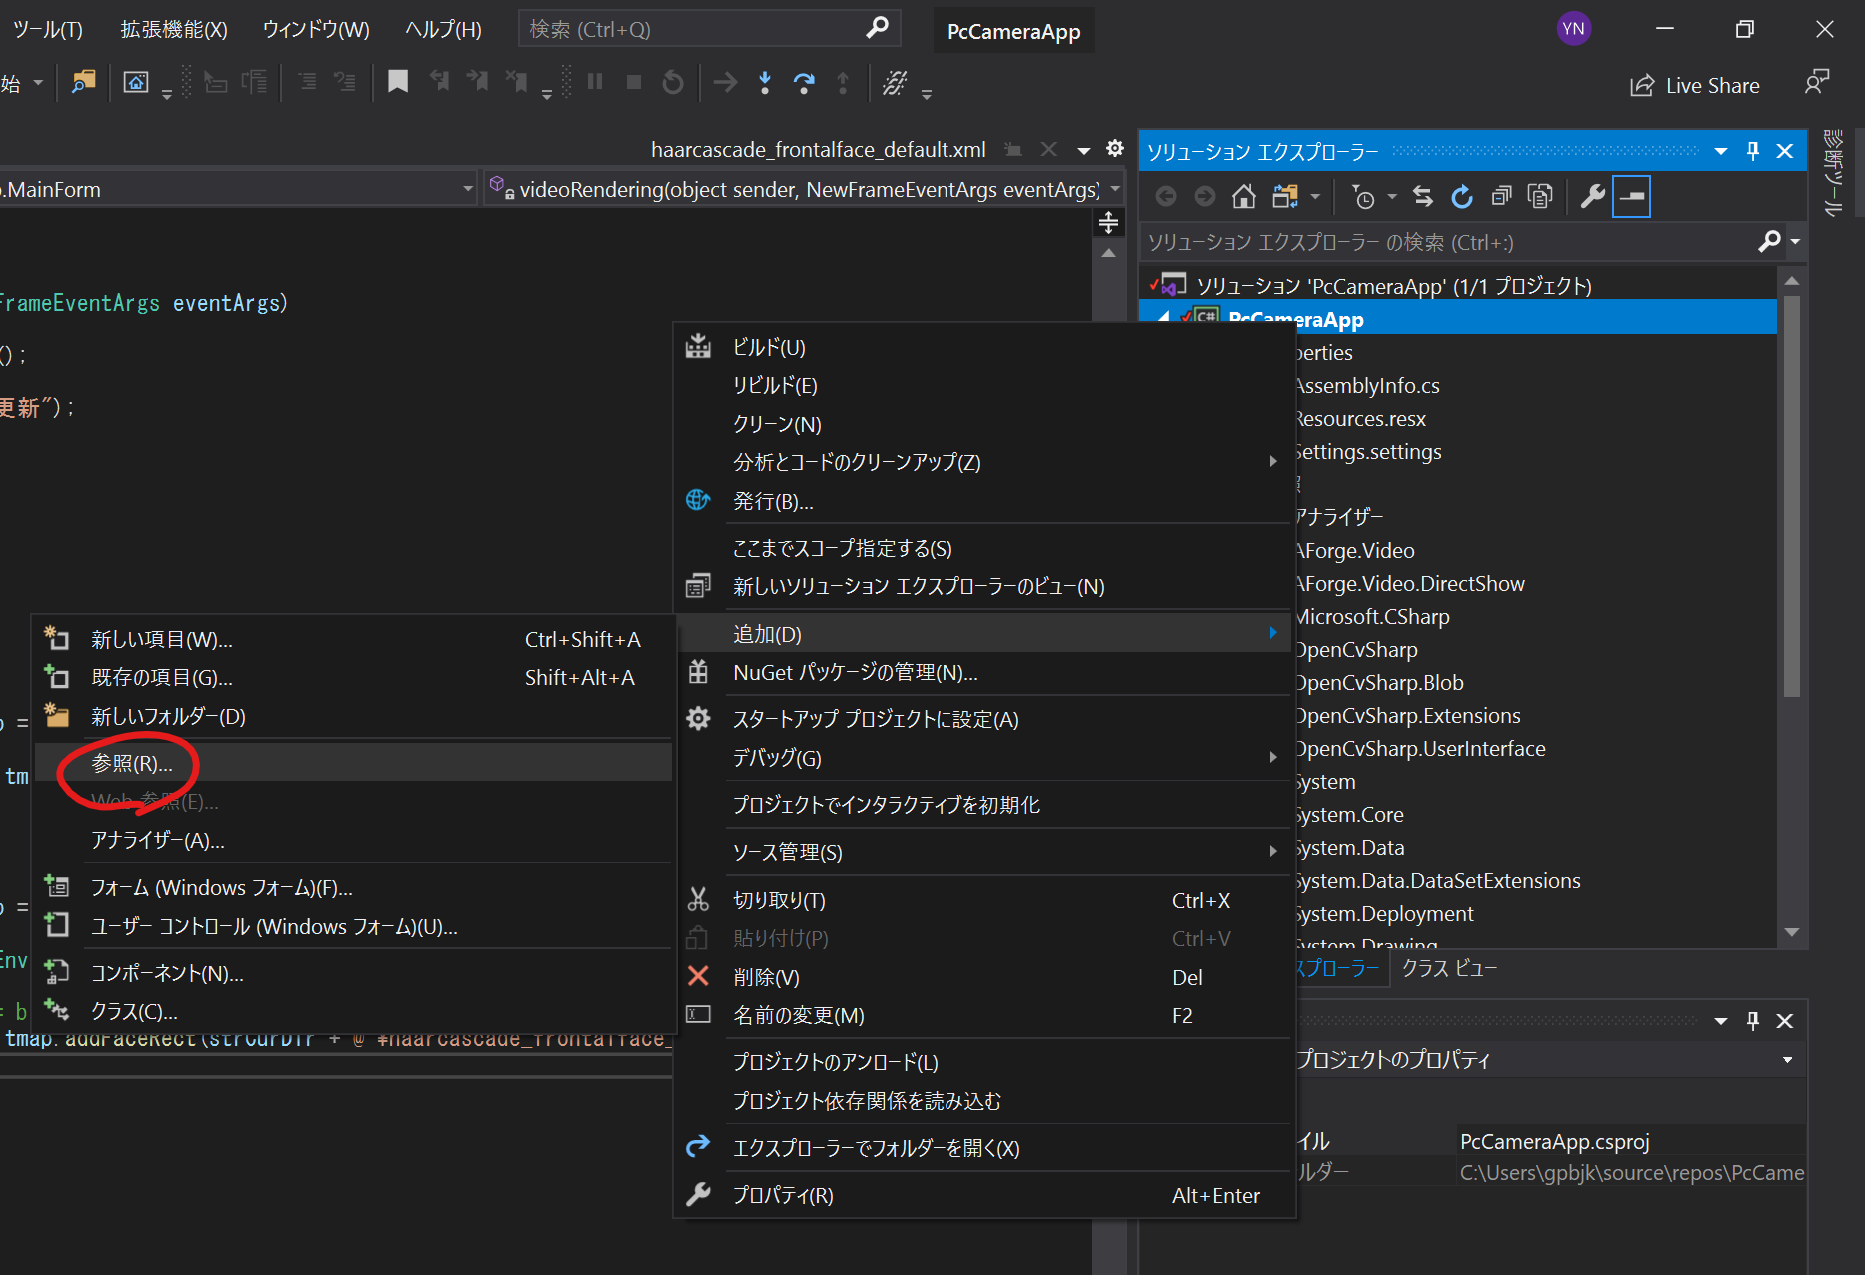Expand the Source Control submenu
Screen dimensions: 1865x1275
1273,852
